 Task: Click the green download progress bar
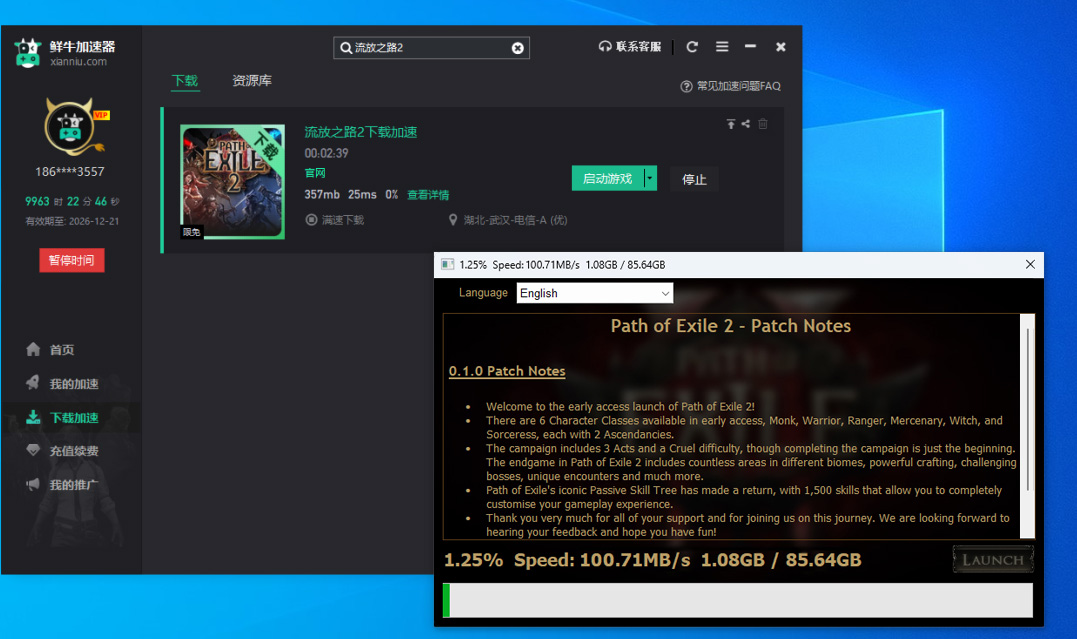[x=738, y=601]
